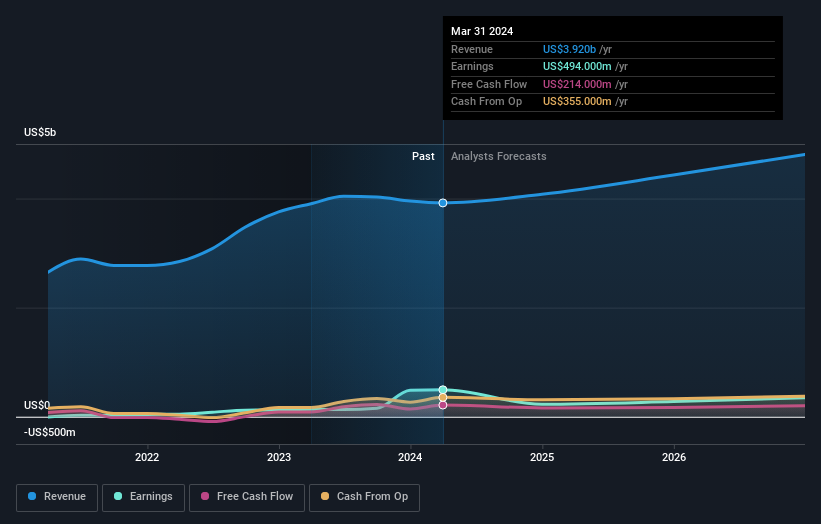Click the US$355.000m cash from op value
The width and height of the screenshot is (821, 524).
[577, 102]
